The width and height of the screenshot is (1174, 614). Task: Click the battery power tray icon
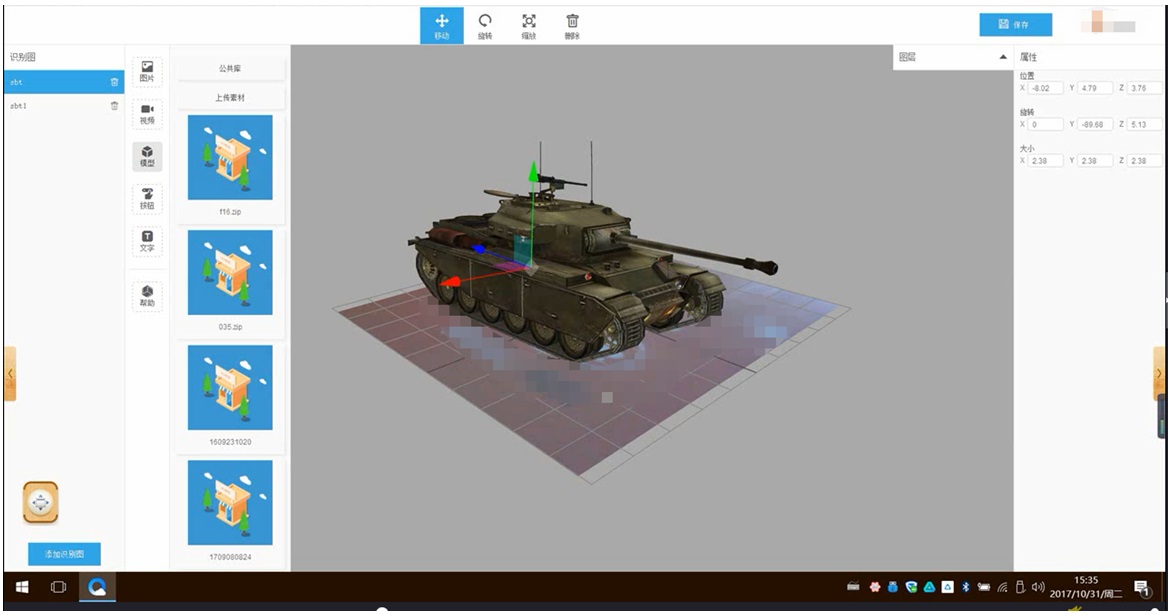tap(984, 587)
